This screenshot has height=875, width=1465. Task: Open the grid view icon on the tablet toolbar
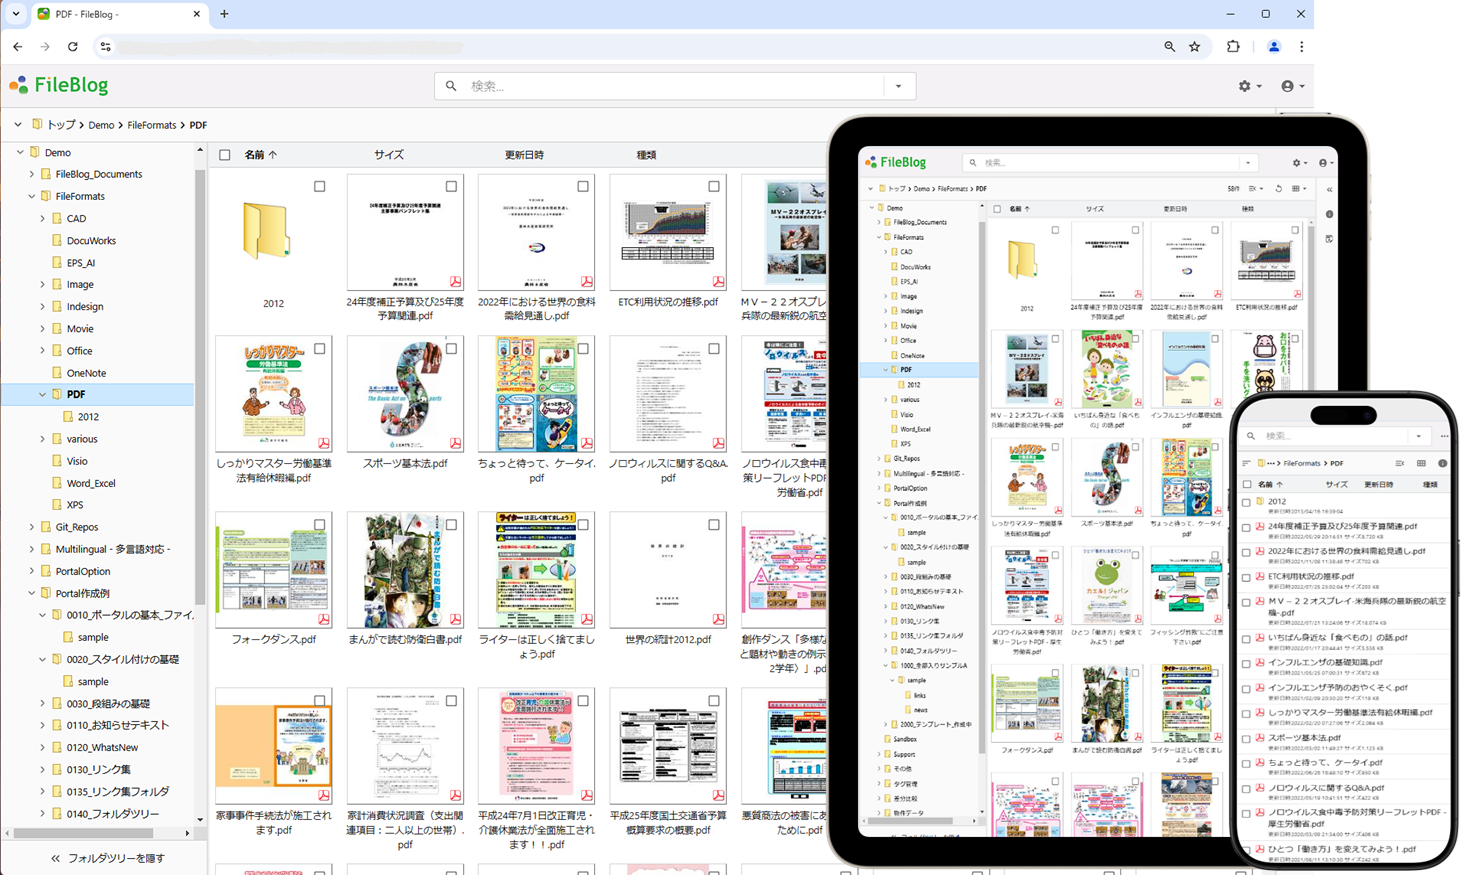point(1296,189)
